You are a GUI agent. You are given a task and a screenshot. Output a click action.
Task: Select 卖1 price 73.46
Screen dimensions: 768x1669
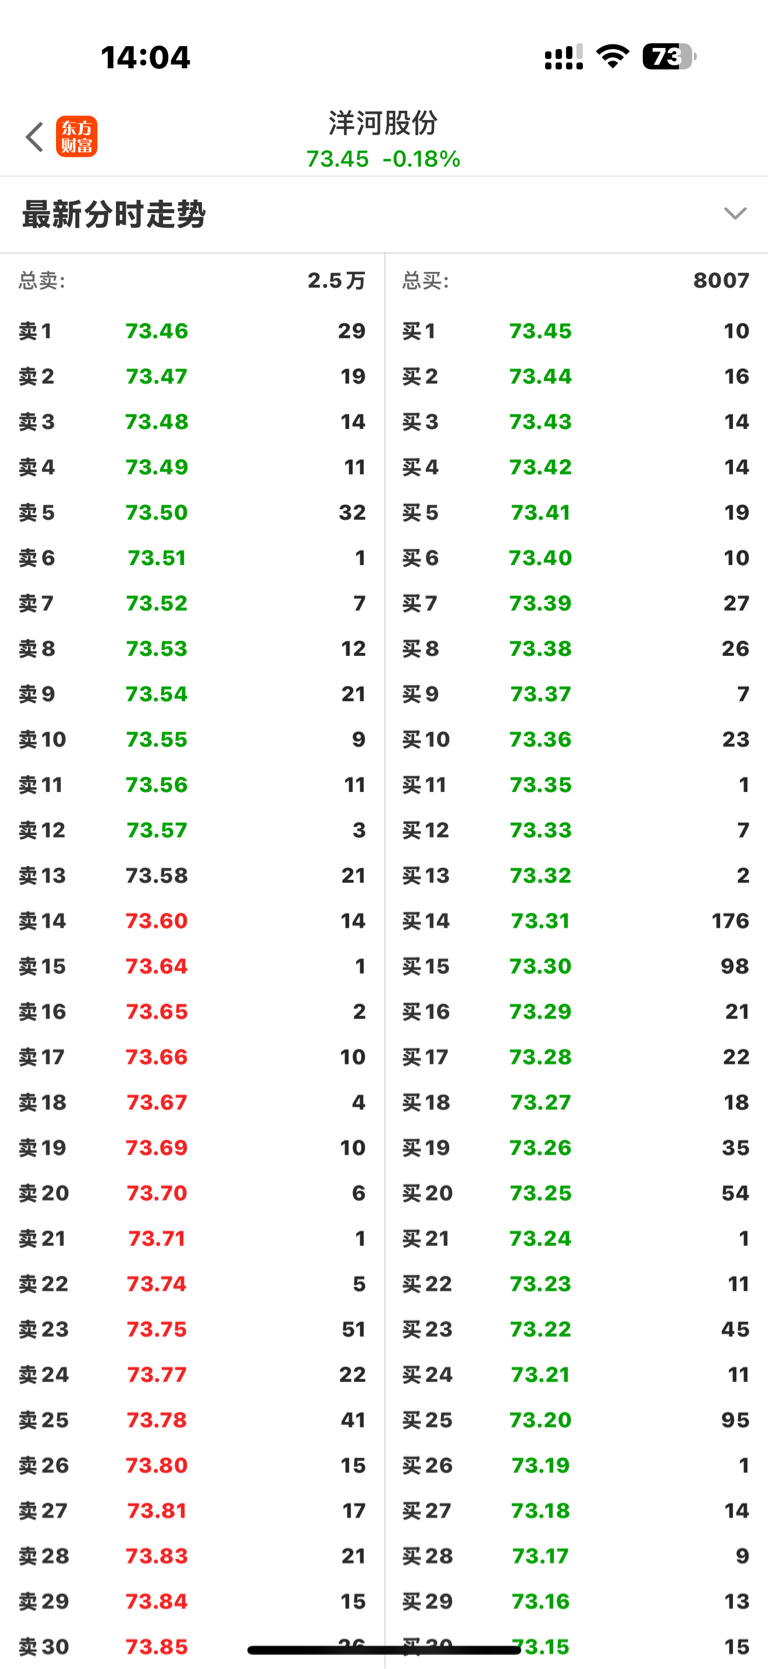157,331
